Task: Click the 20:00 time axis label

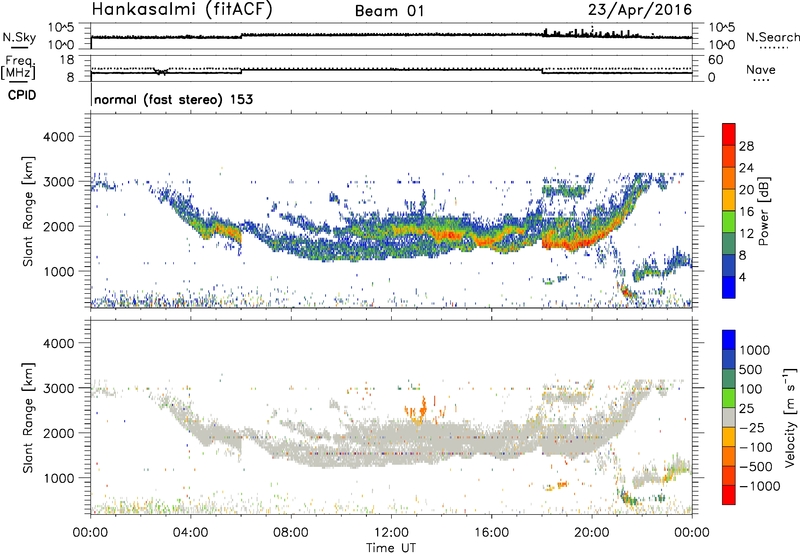Action: 592,533
